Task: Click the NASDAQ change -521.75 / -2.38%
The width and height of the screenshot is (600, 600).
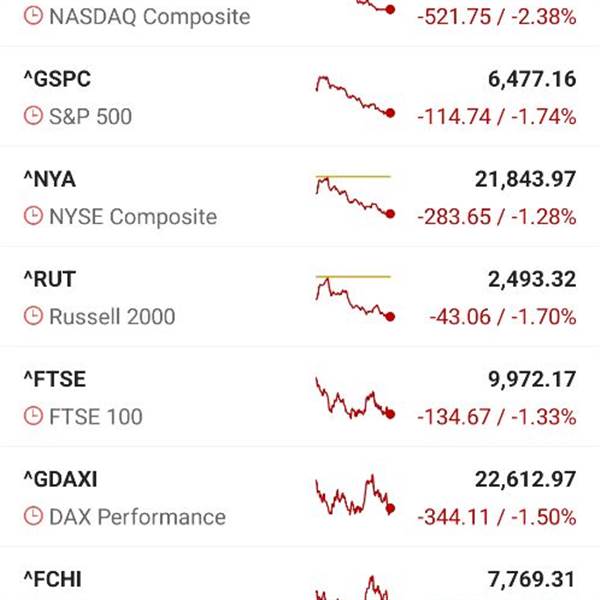Action: pos(497,17)
